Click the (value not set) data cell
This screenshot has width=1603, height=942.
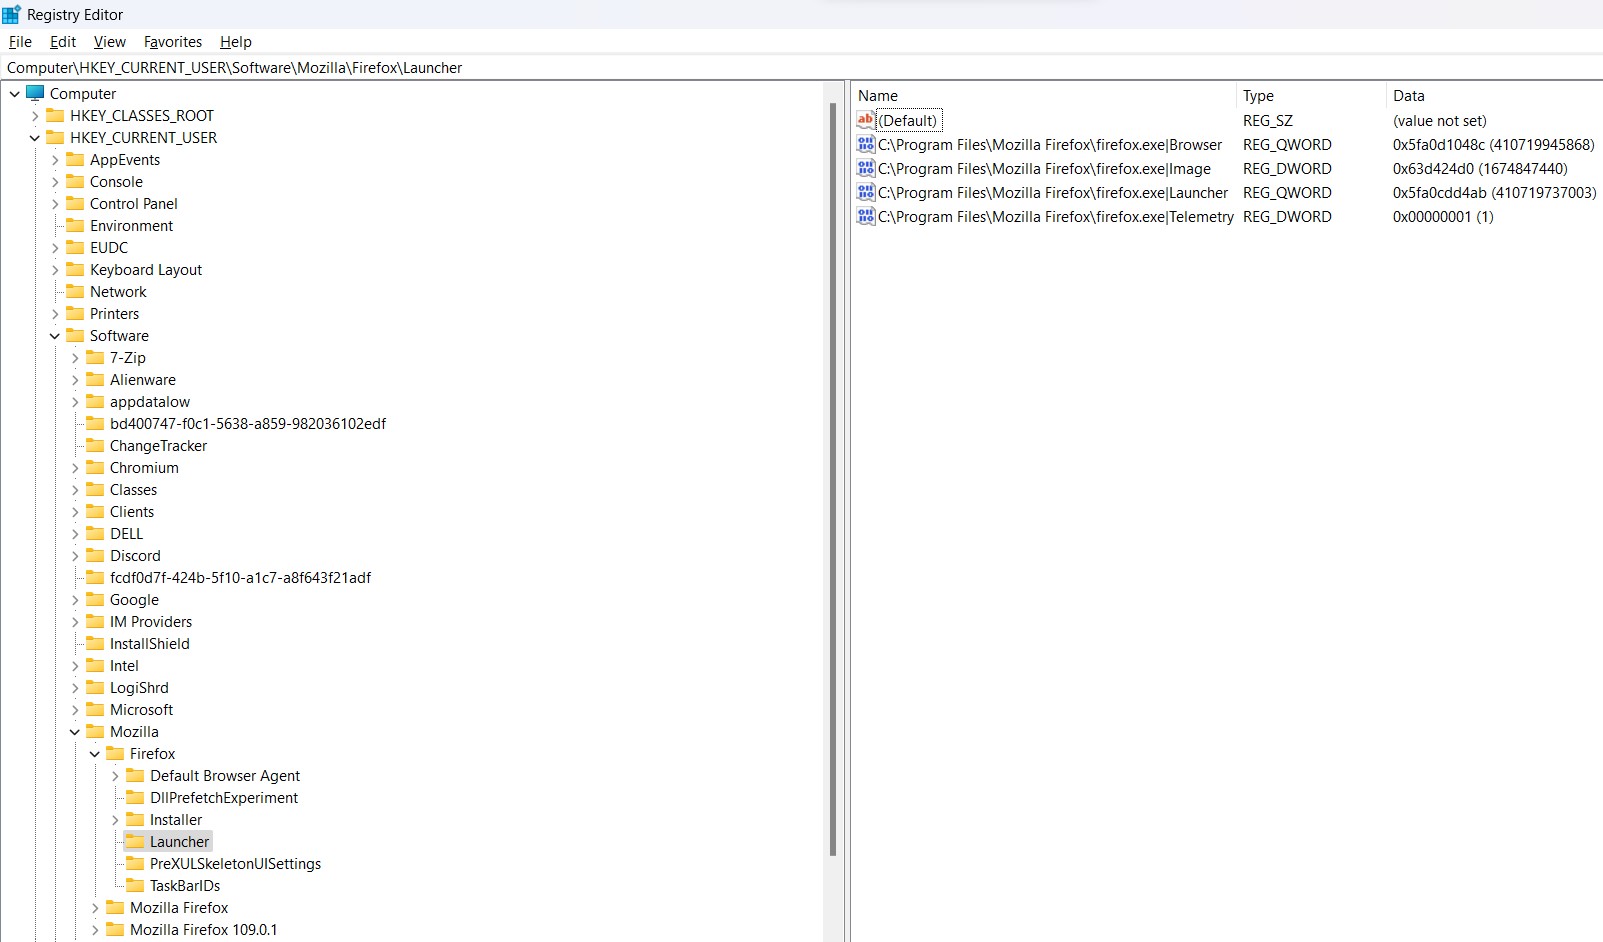click(1439, 121)
